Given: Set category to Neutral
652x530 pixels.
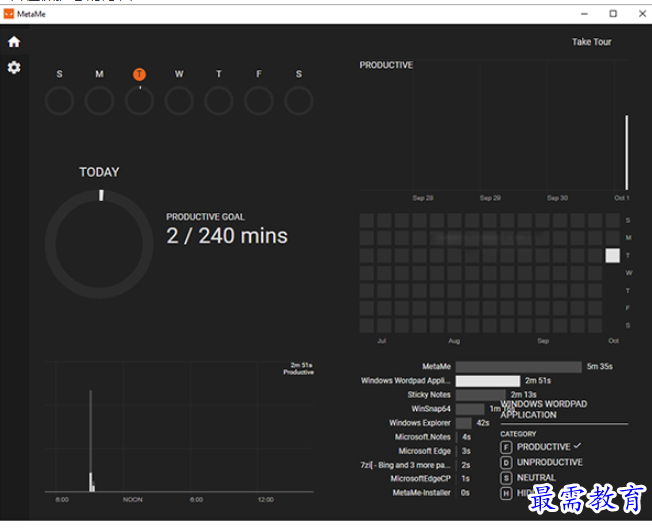Looking at the screenshot, I should click(x=536, y=478).
